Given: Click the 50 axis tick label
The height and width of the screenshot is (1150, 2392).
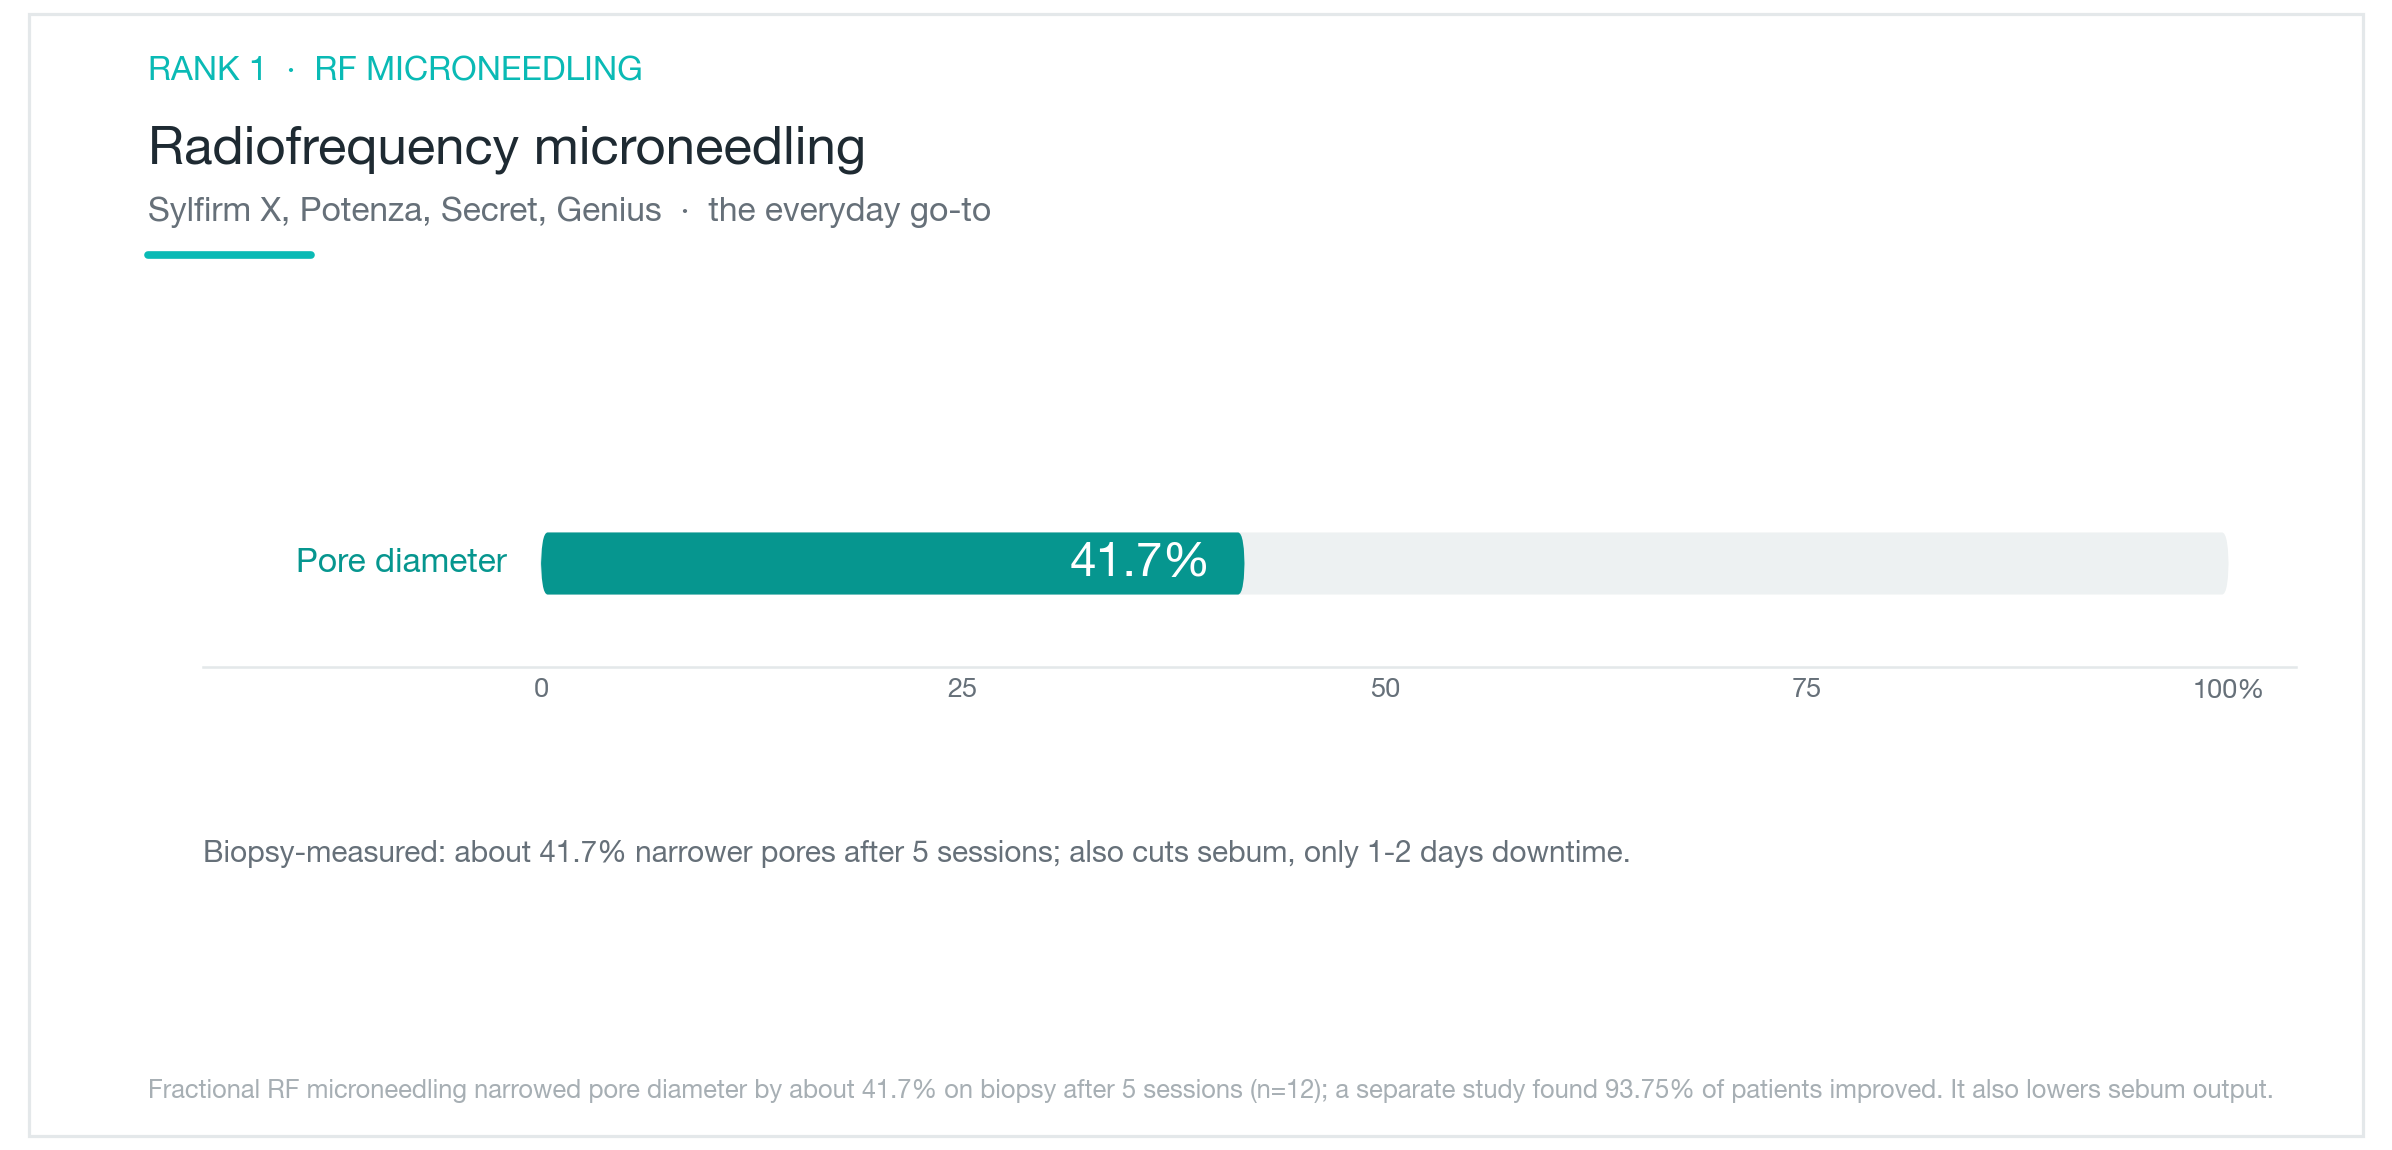Looking at the screenshot, I should tap(1385, 688).
